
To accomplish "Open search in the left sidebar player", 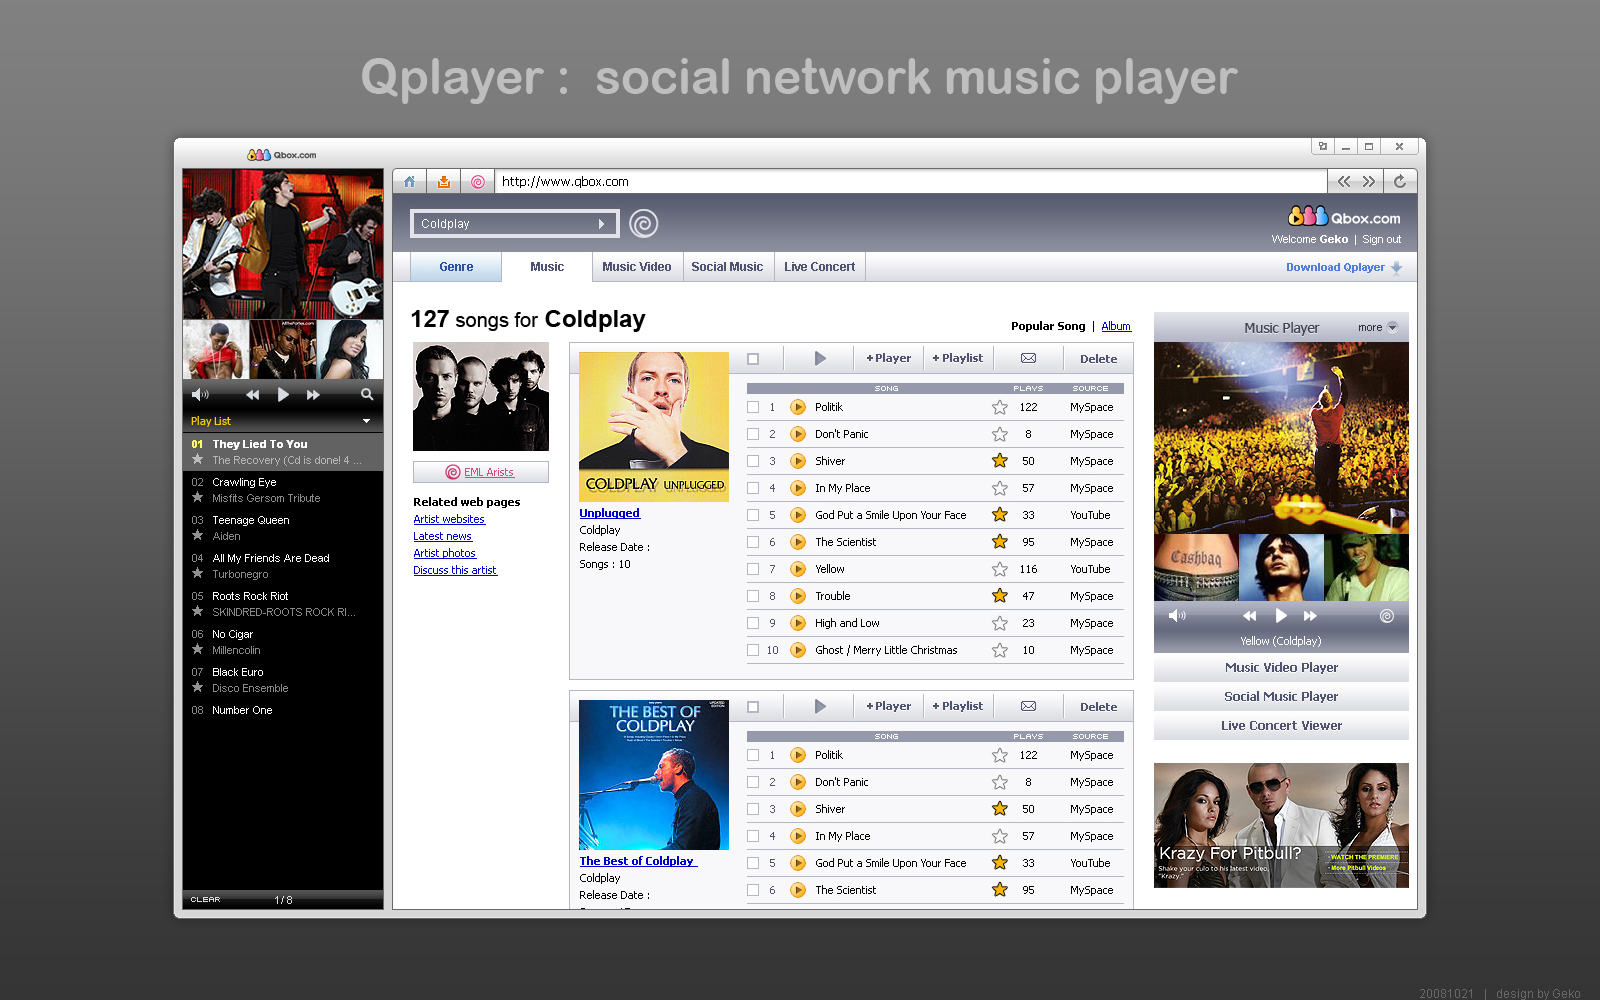I will [x=367, y=395].
